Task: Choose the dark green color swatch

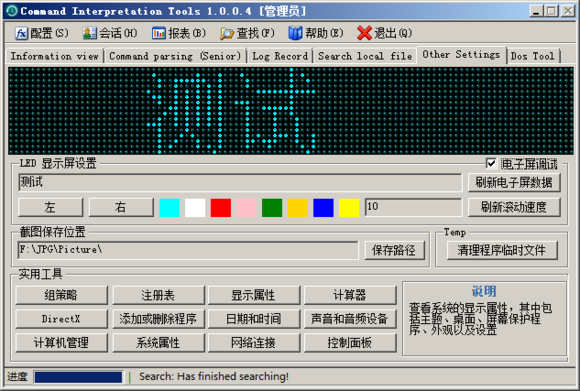Action: (272, 208)
